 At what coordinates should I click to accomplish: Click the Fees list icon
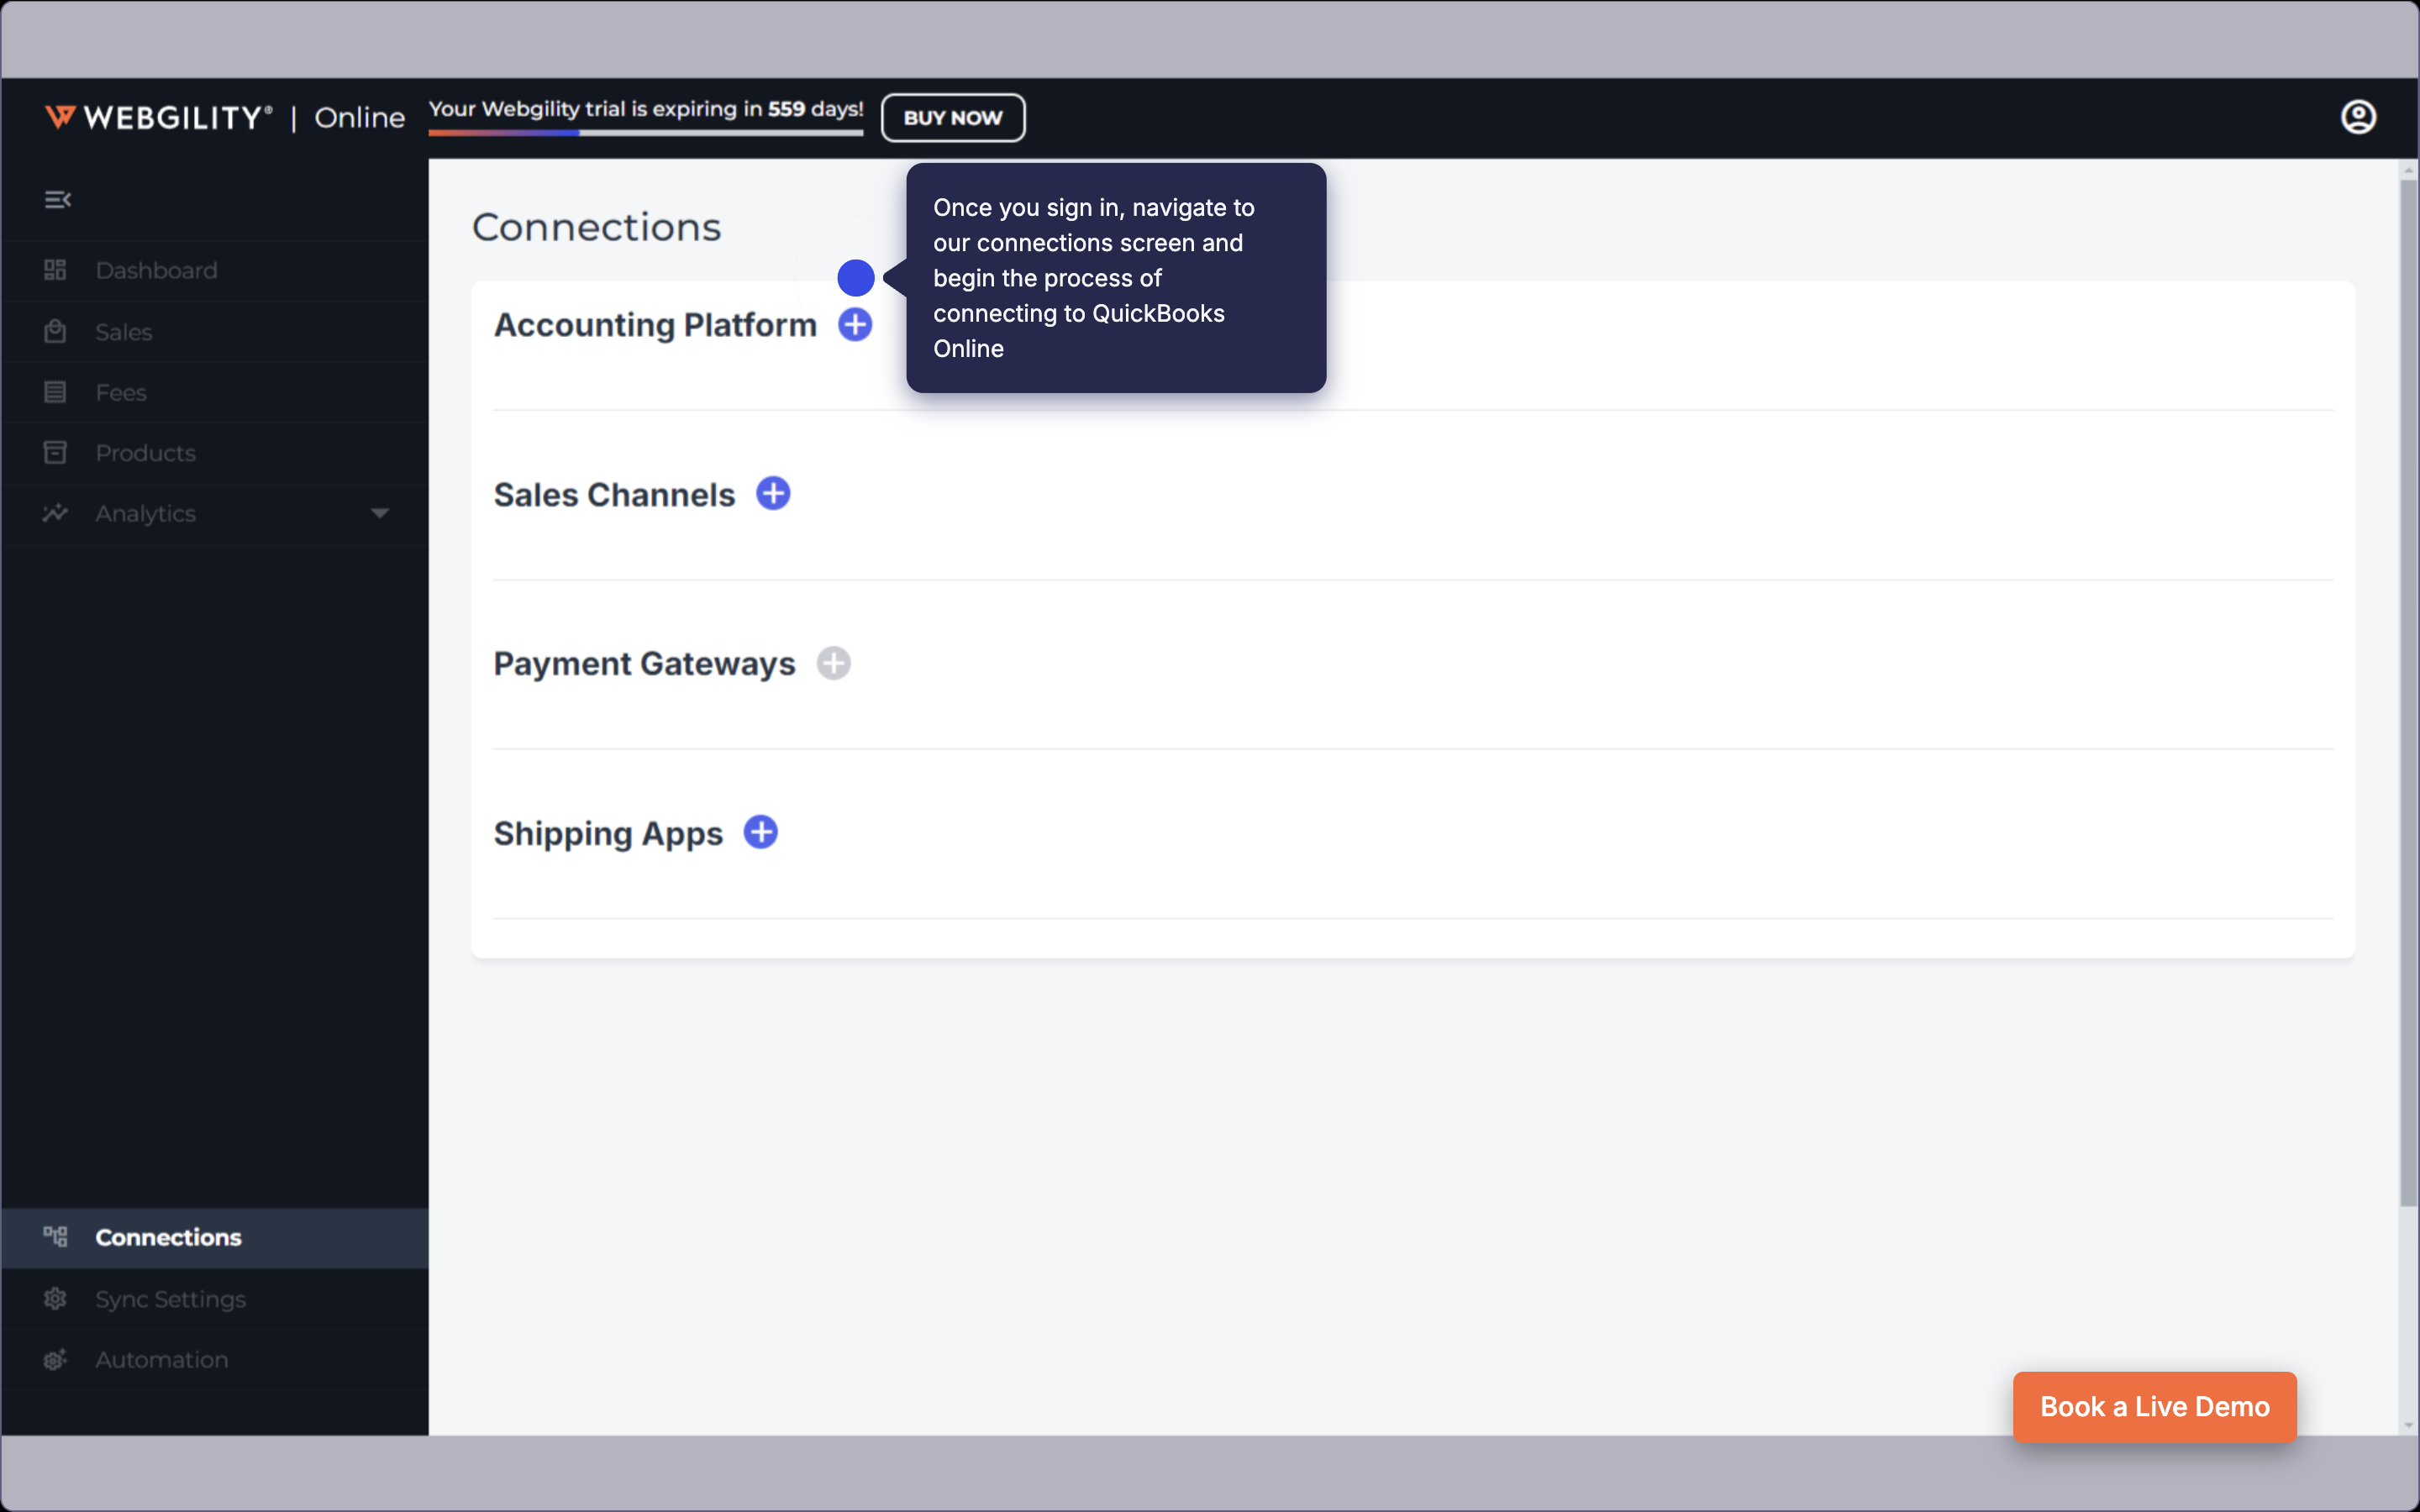[x=55, y=392]
